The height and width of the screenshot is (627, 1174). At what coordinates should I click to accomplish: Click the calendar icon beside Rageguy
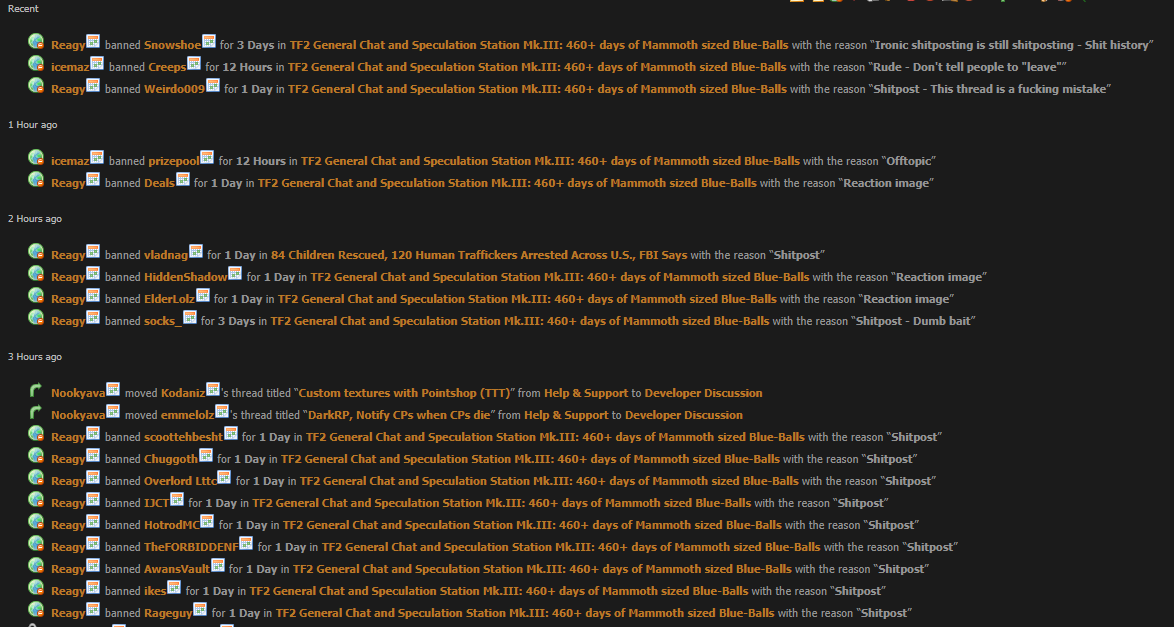(200, 609)
